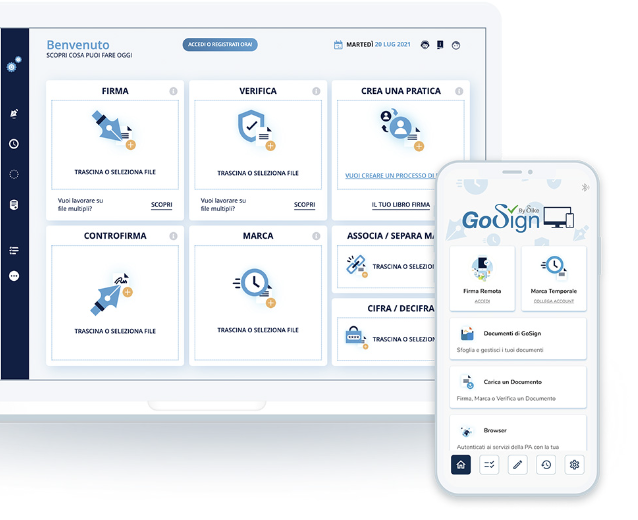Click Benvenuto heading text

point(78,45)
